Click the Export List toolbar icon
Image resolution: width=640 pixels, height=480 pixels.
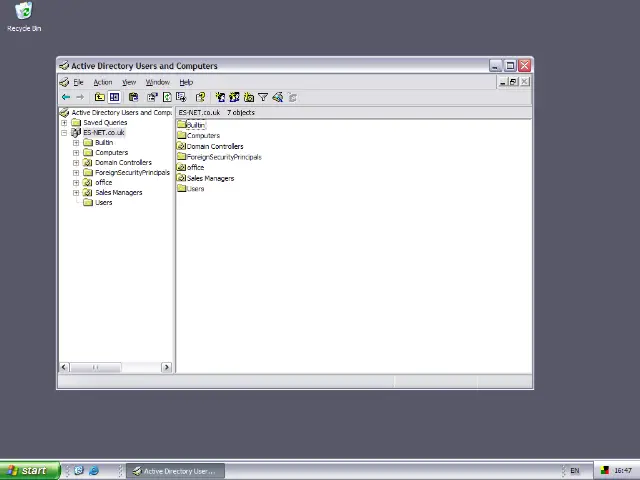pyautogui.click(x=181, y=97)
